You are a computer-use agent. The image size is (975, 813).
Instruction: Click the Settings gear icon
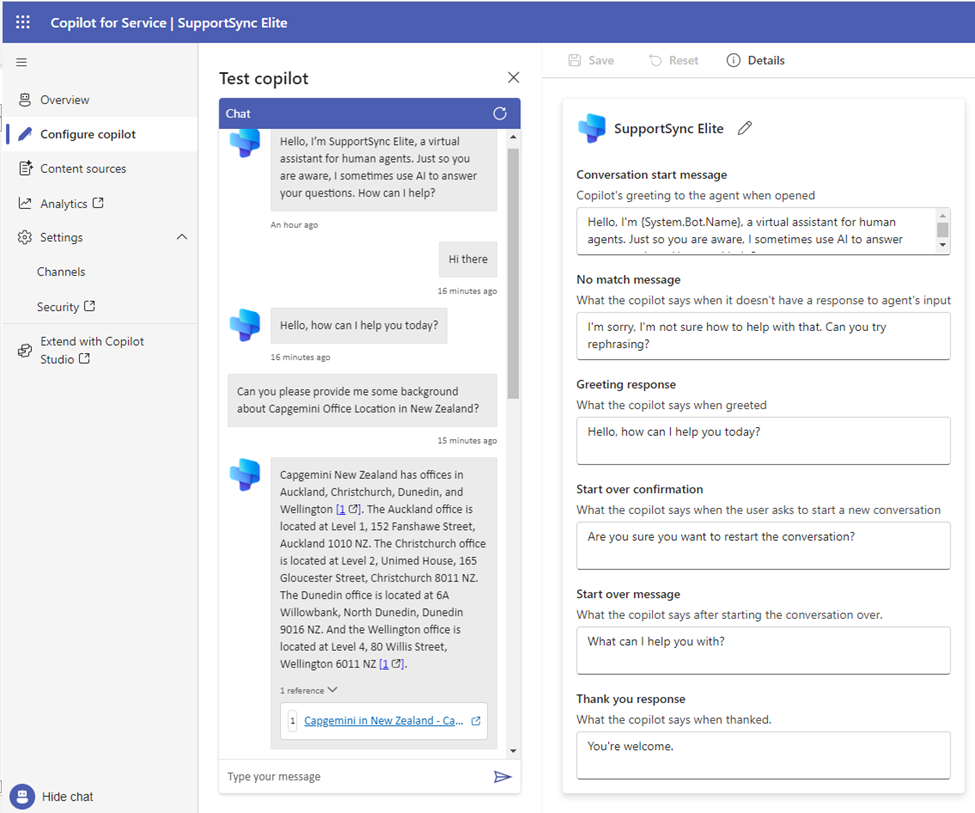pyautogui.click(x=25, y=237)
